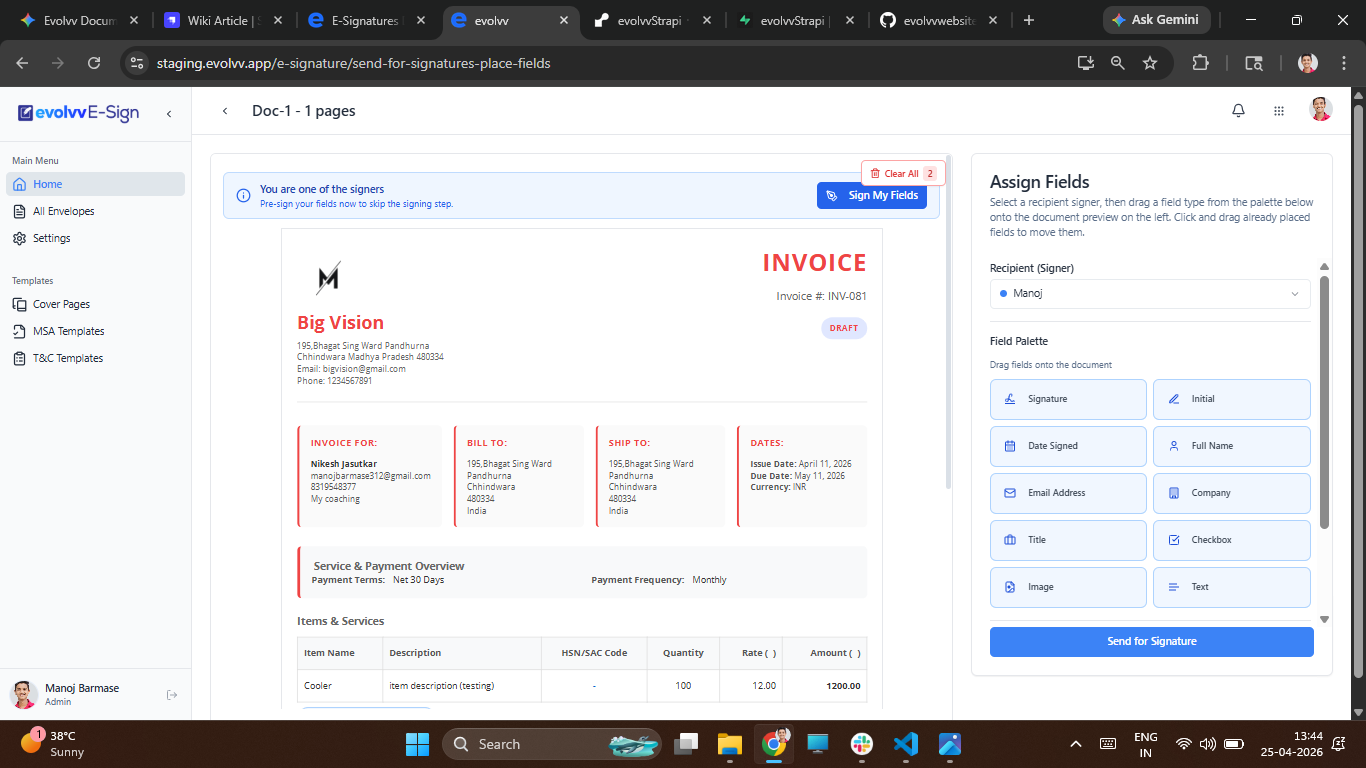
Task: Open Cover Pages templates
Action: coord(95,304)
